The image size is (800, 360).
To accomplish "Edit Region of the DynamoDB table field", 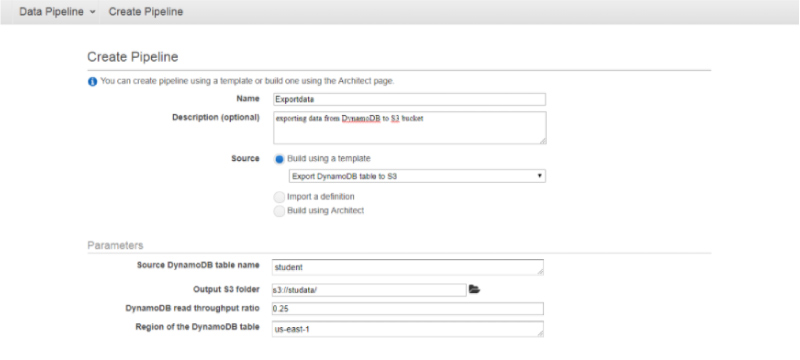I will [x=408, y=329].
